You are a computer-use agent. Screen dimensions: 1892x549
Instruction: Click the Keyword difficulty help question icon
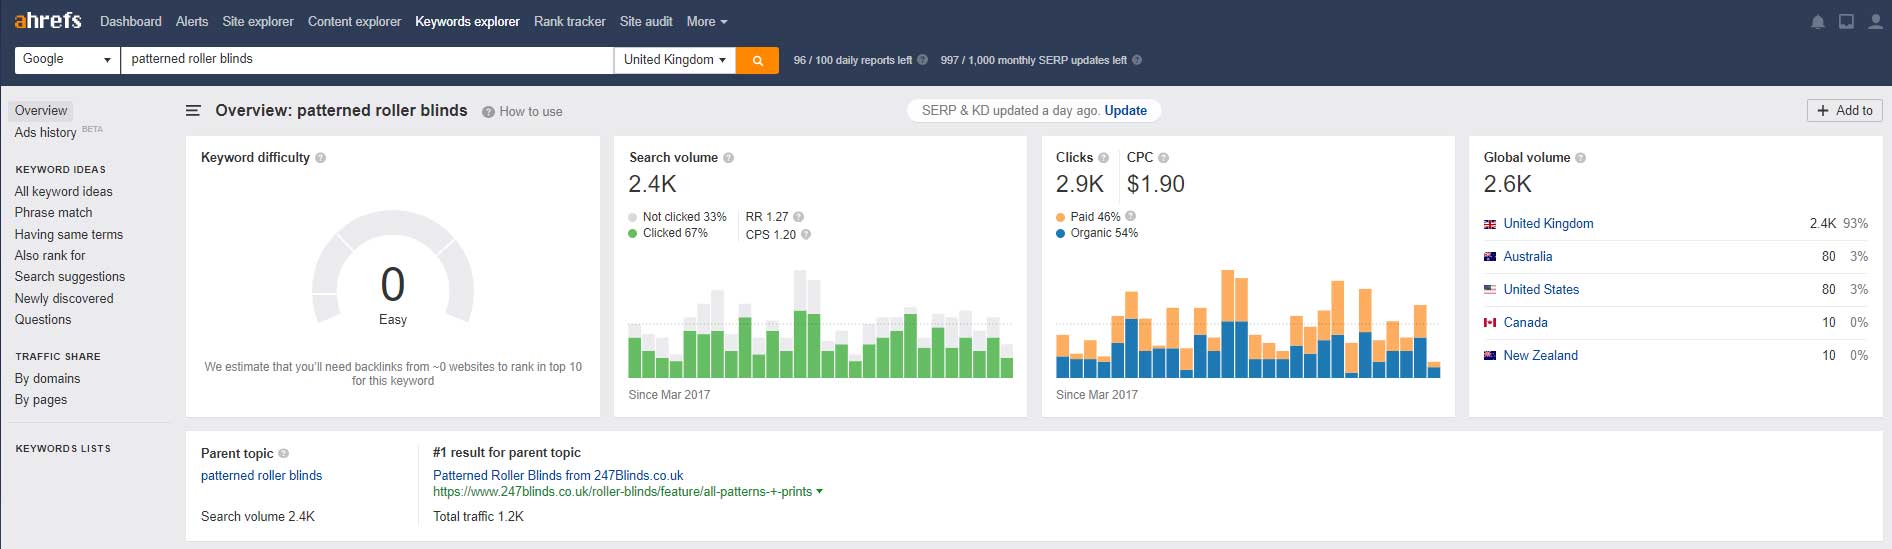coord(320,158)
